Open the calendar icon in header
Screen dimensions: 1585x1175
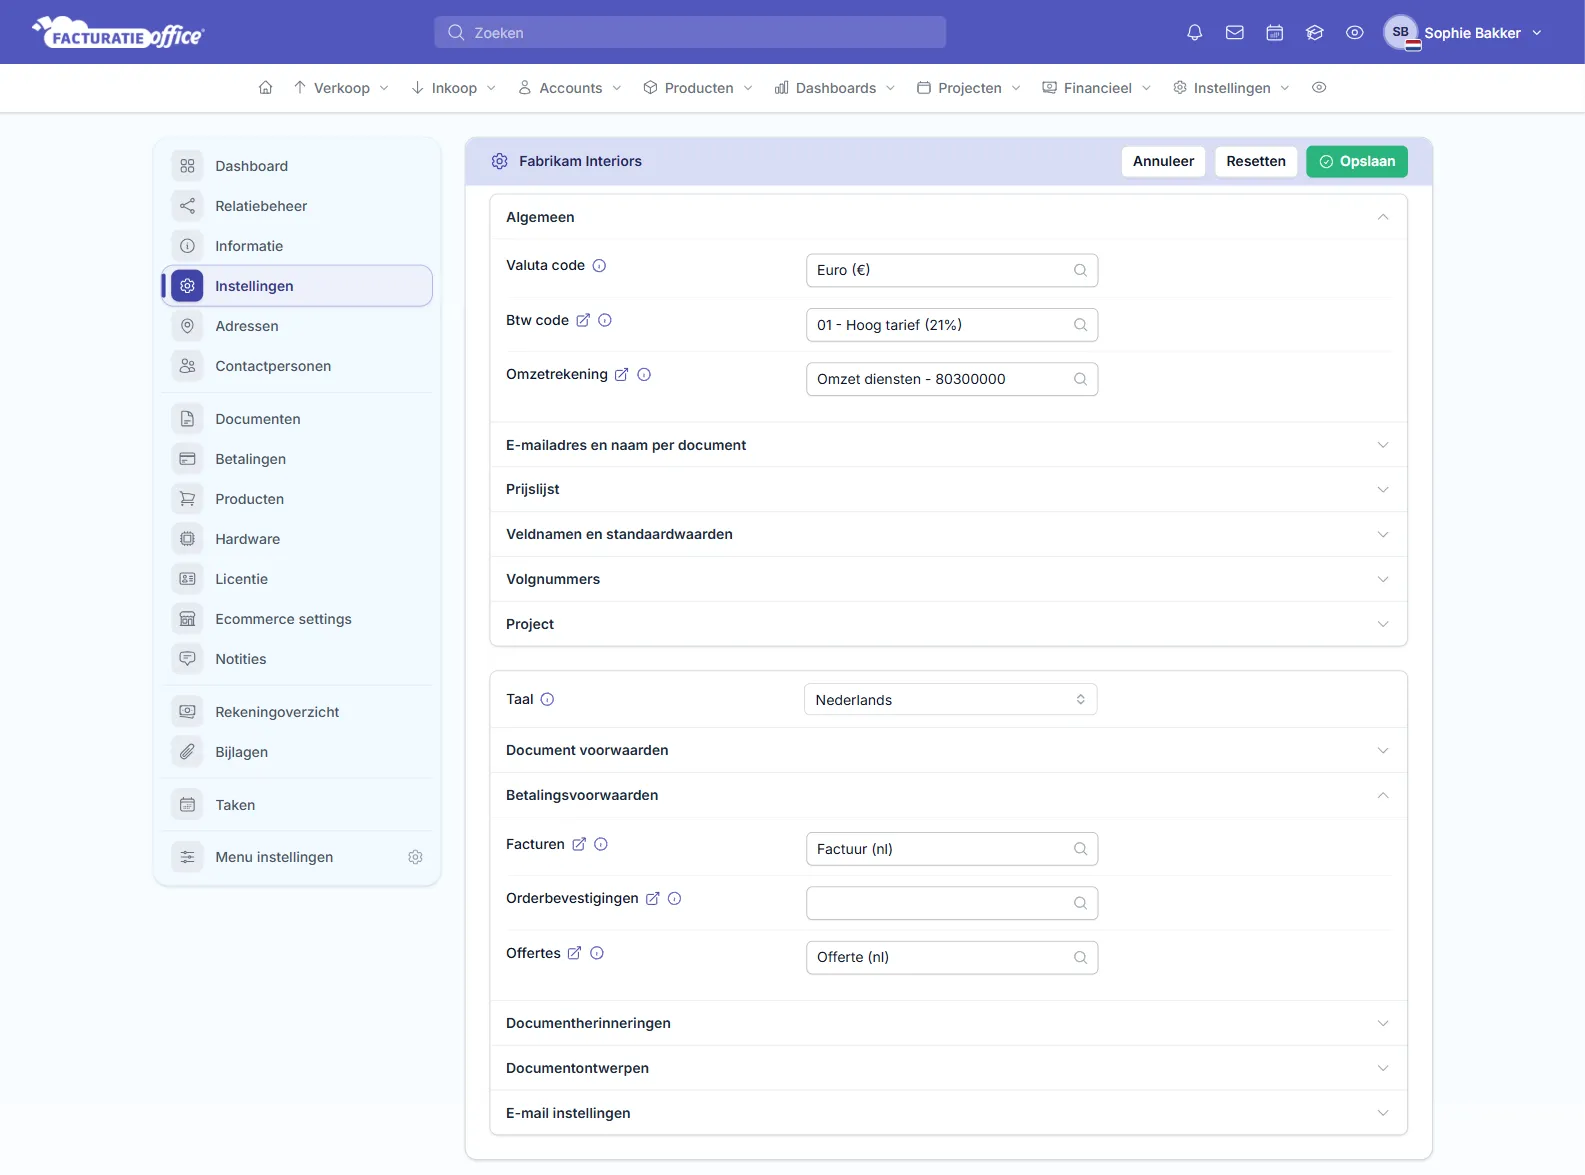point(1275,33)
